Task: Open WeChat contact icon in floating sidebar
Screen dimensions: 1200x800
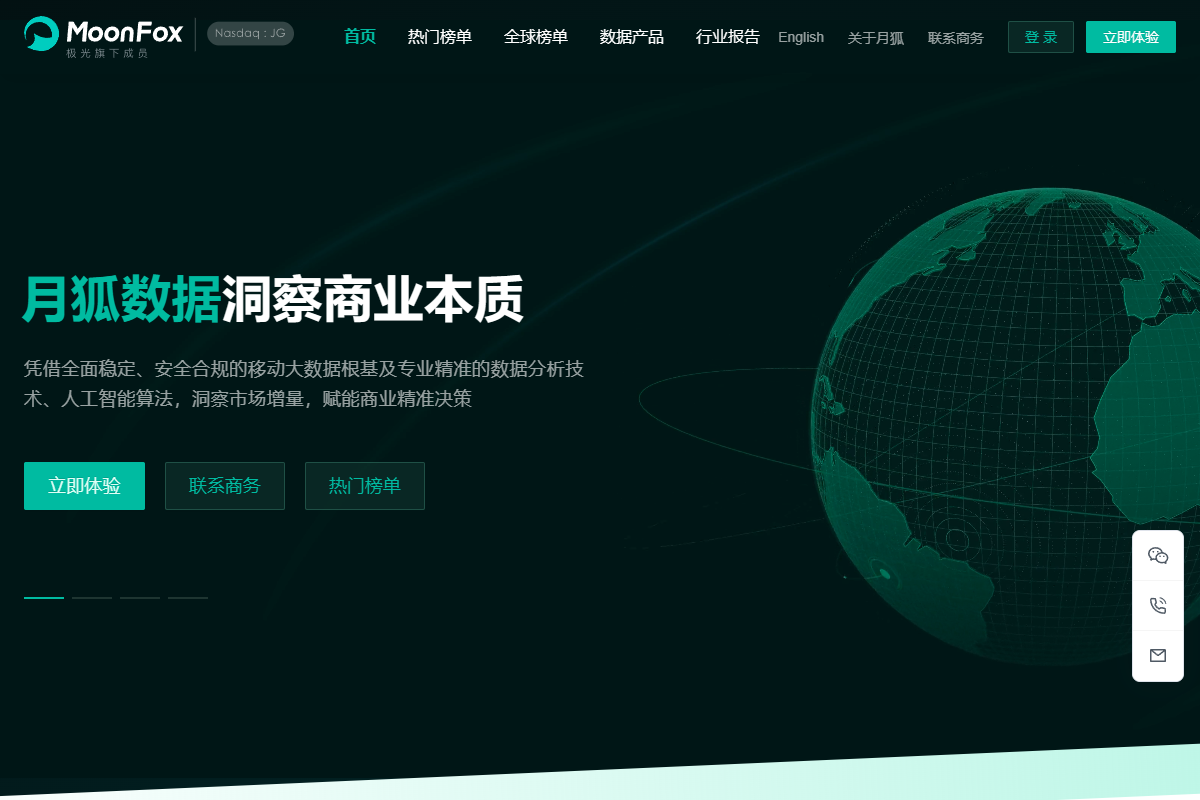Action: click(1158, 556)
